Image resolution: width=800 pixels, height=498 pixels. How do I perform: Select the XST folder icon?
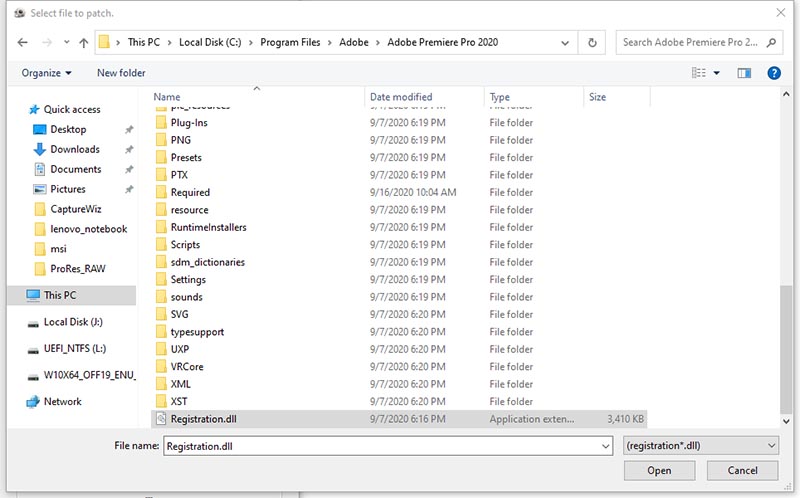tap(161, 401)
